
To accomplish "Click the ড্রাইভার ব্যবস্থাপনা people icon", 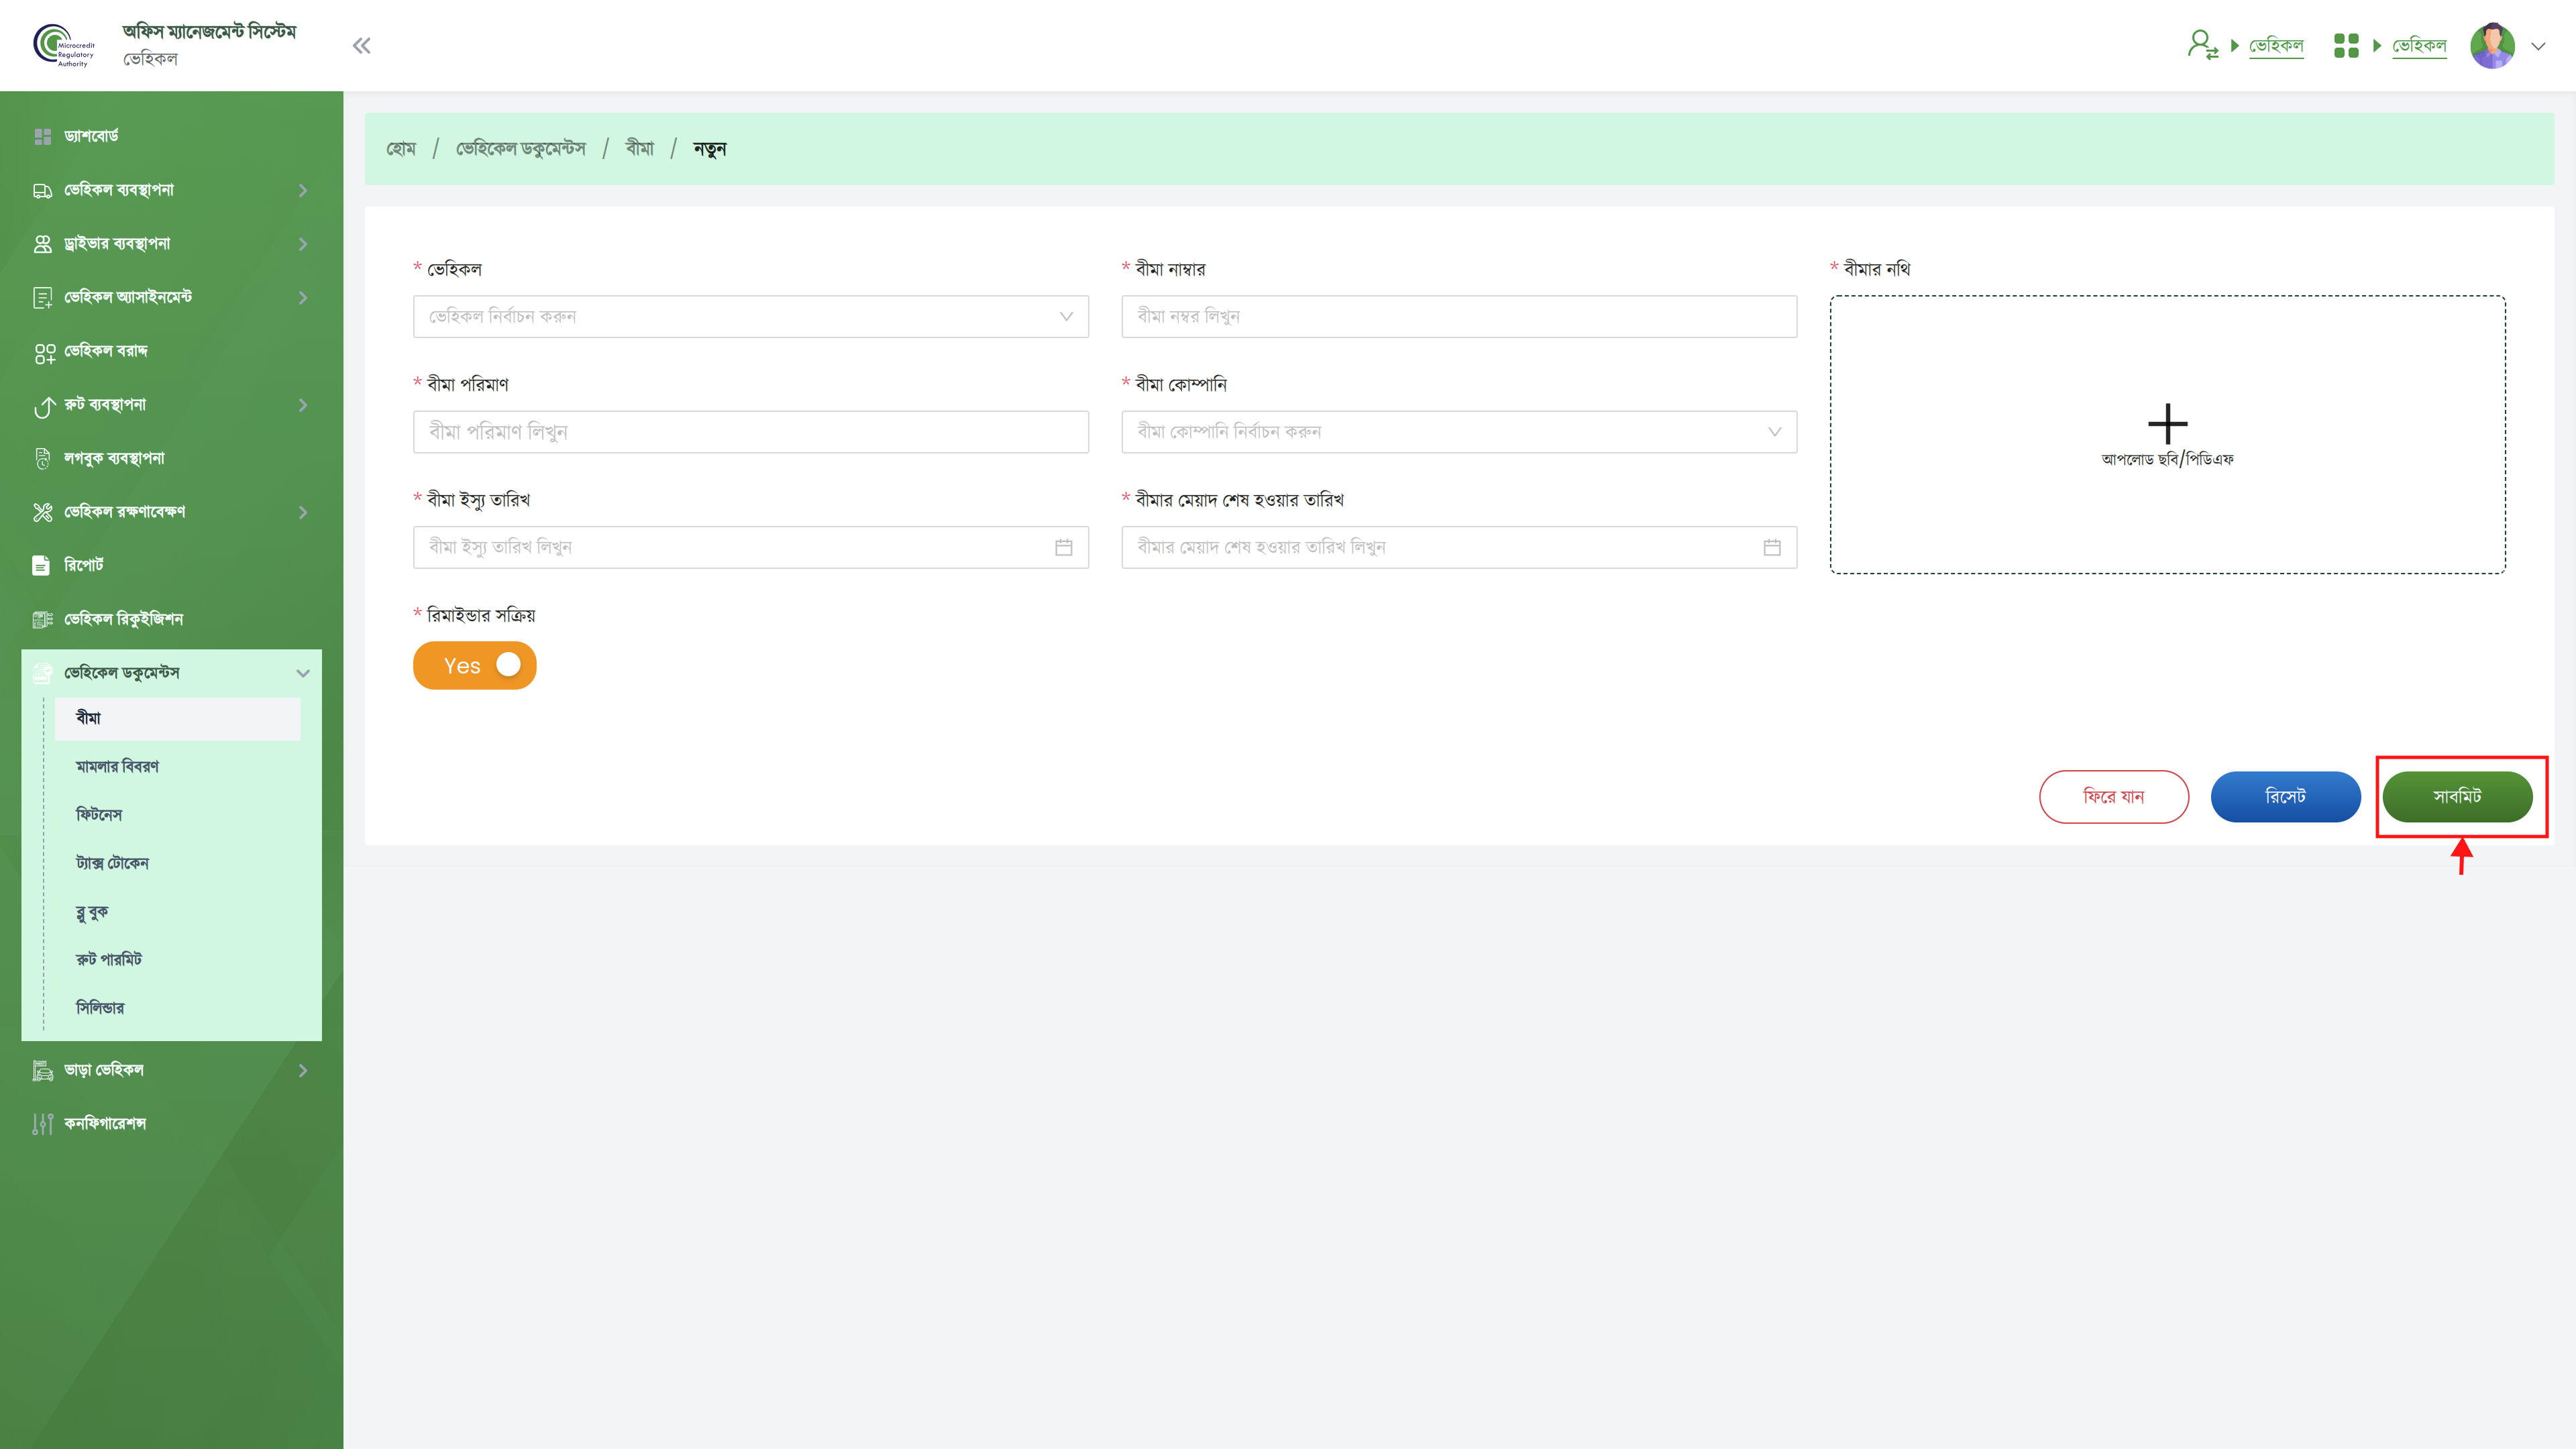I will (42, 244).
